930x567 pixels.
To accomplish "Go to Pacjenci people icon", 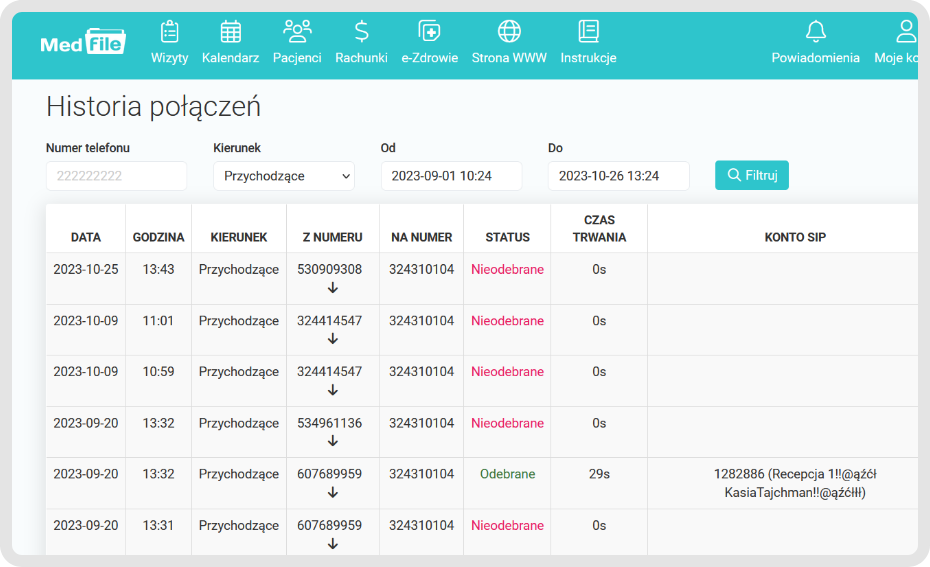I will coord(298,31).
